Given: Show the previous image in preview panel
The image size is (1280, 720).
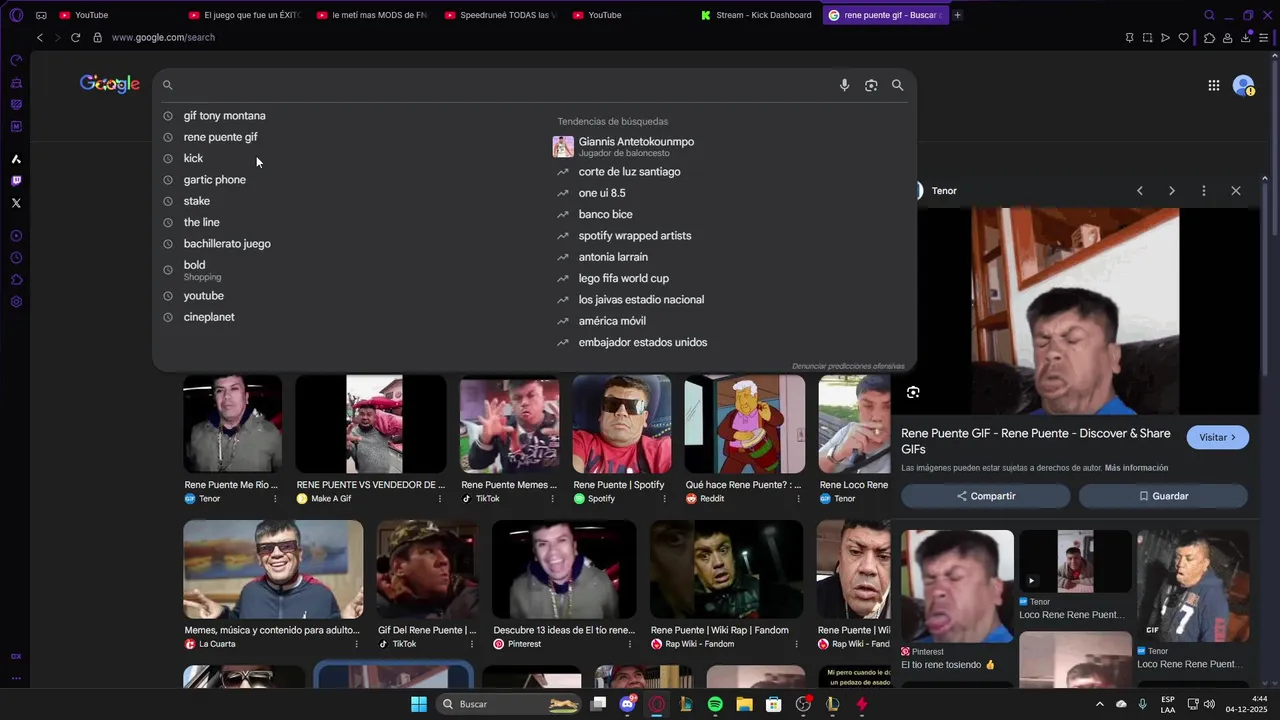Looking at the screenshot, I should 1139,191.
